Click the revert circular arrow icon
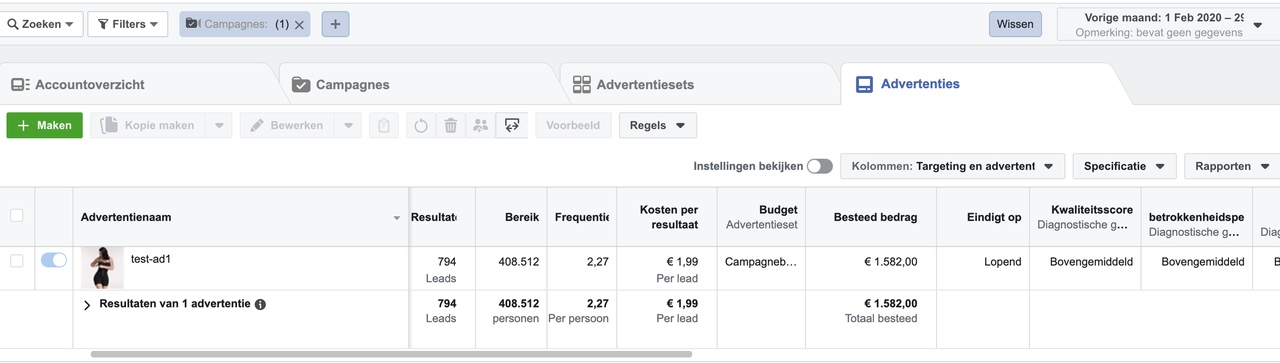This screenshot has height=363, width=1280. pyautogui.click(x=421, y=126)
